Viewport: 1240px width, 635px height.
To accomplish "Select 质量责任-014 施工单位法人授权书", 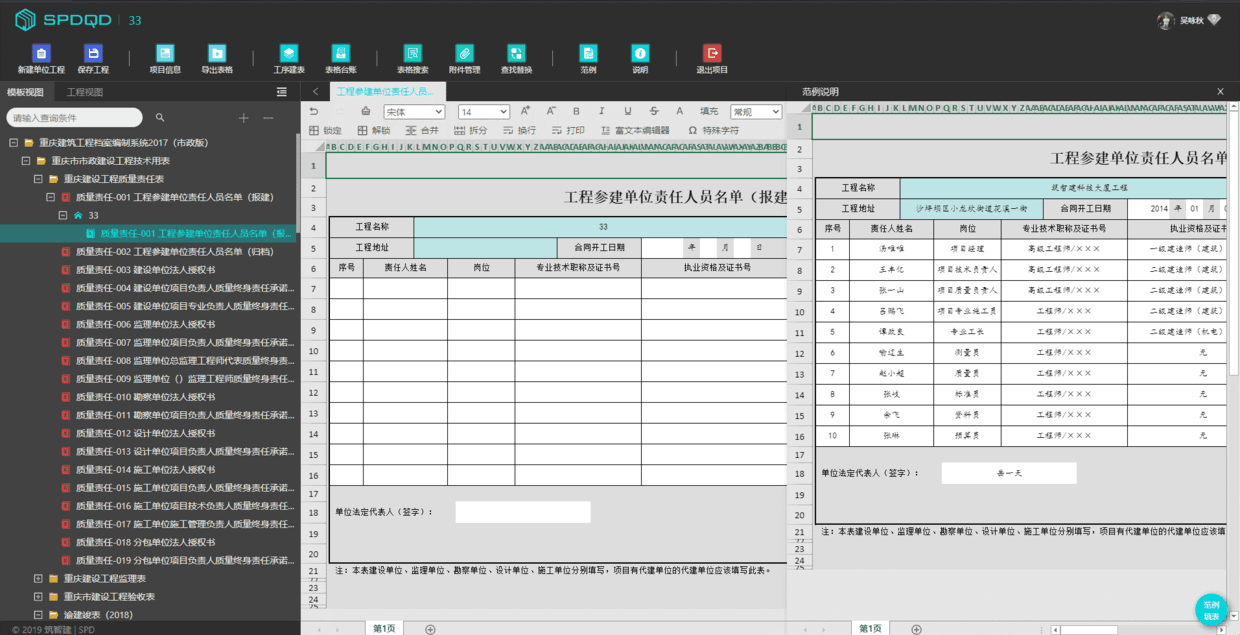I will tap(145, 469).
